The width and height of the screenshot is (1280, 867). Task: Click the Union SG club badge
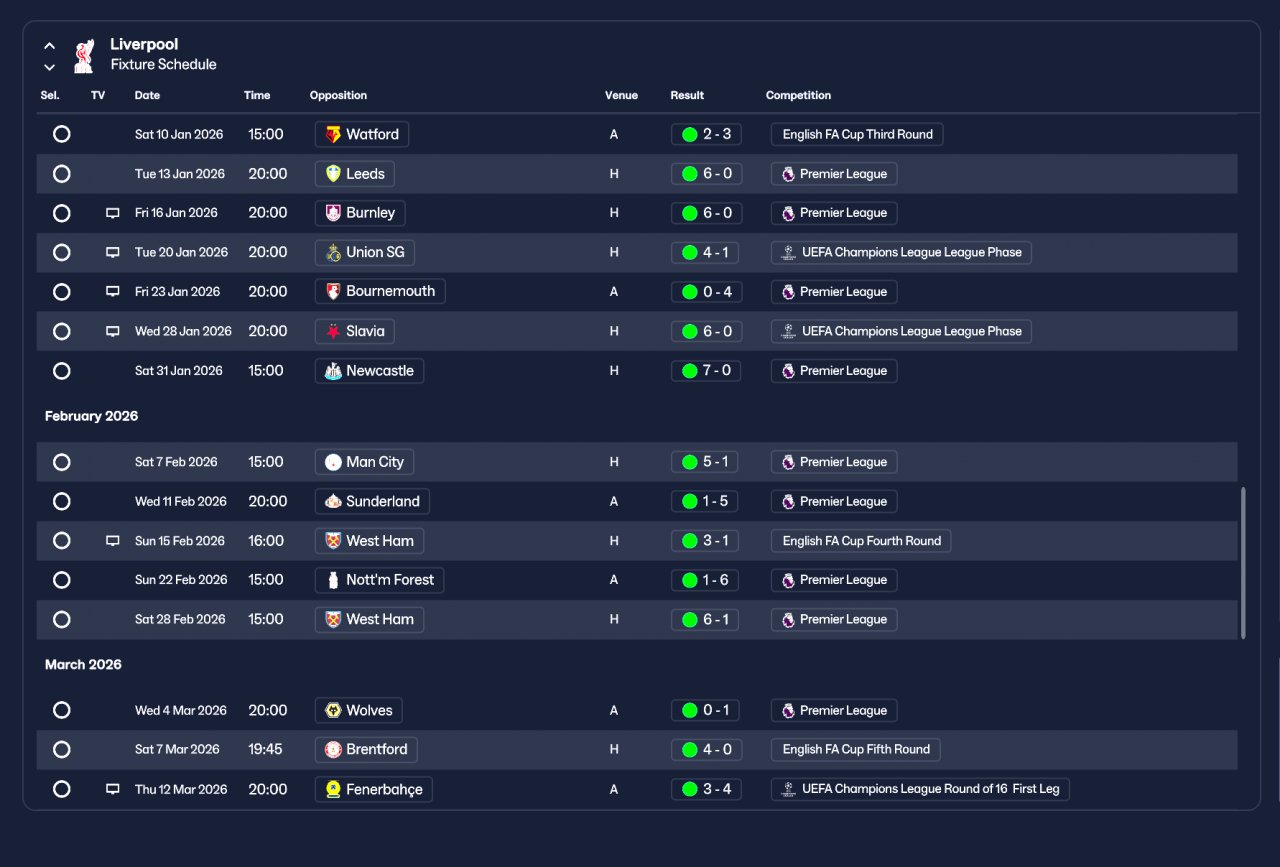pos(333,253)
